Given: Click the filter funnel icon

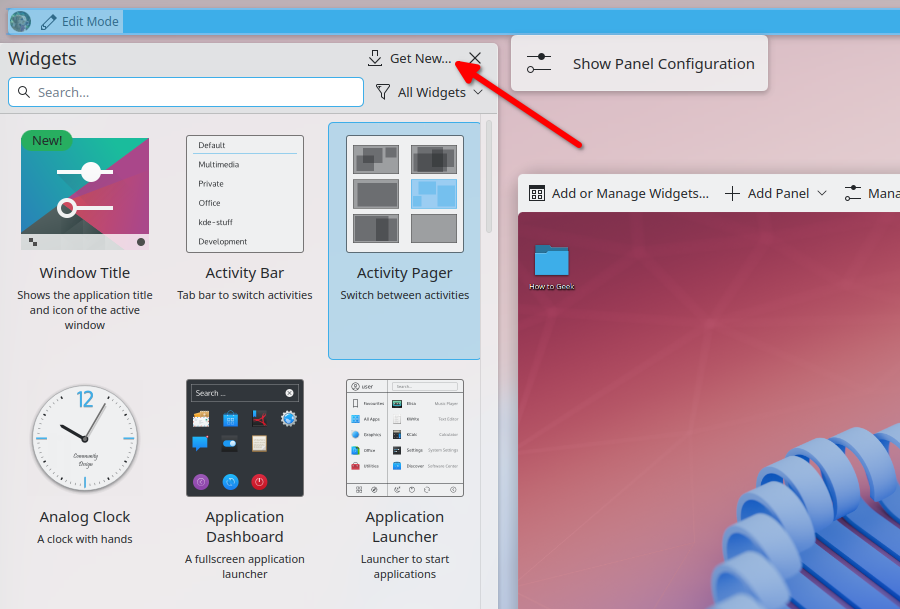Looking at the screenshot, I should [x=383, y=92].
